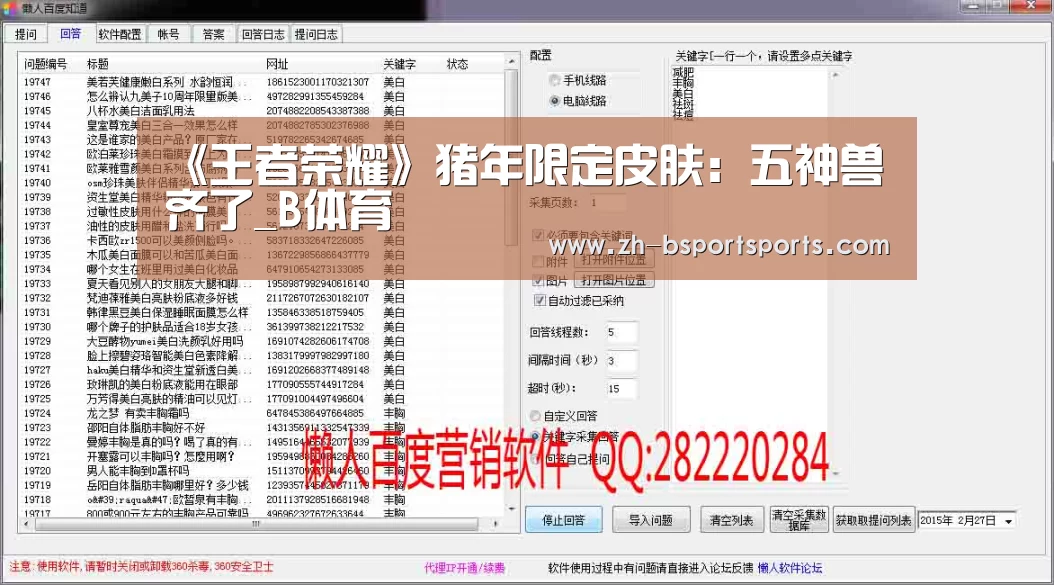This screenshot has height=585, width=1054.
Task: Select row 19727 haku美白精华
Action: 262,370
